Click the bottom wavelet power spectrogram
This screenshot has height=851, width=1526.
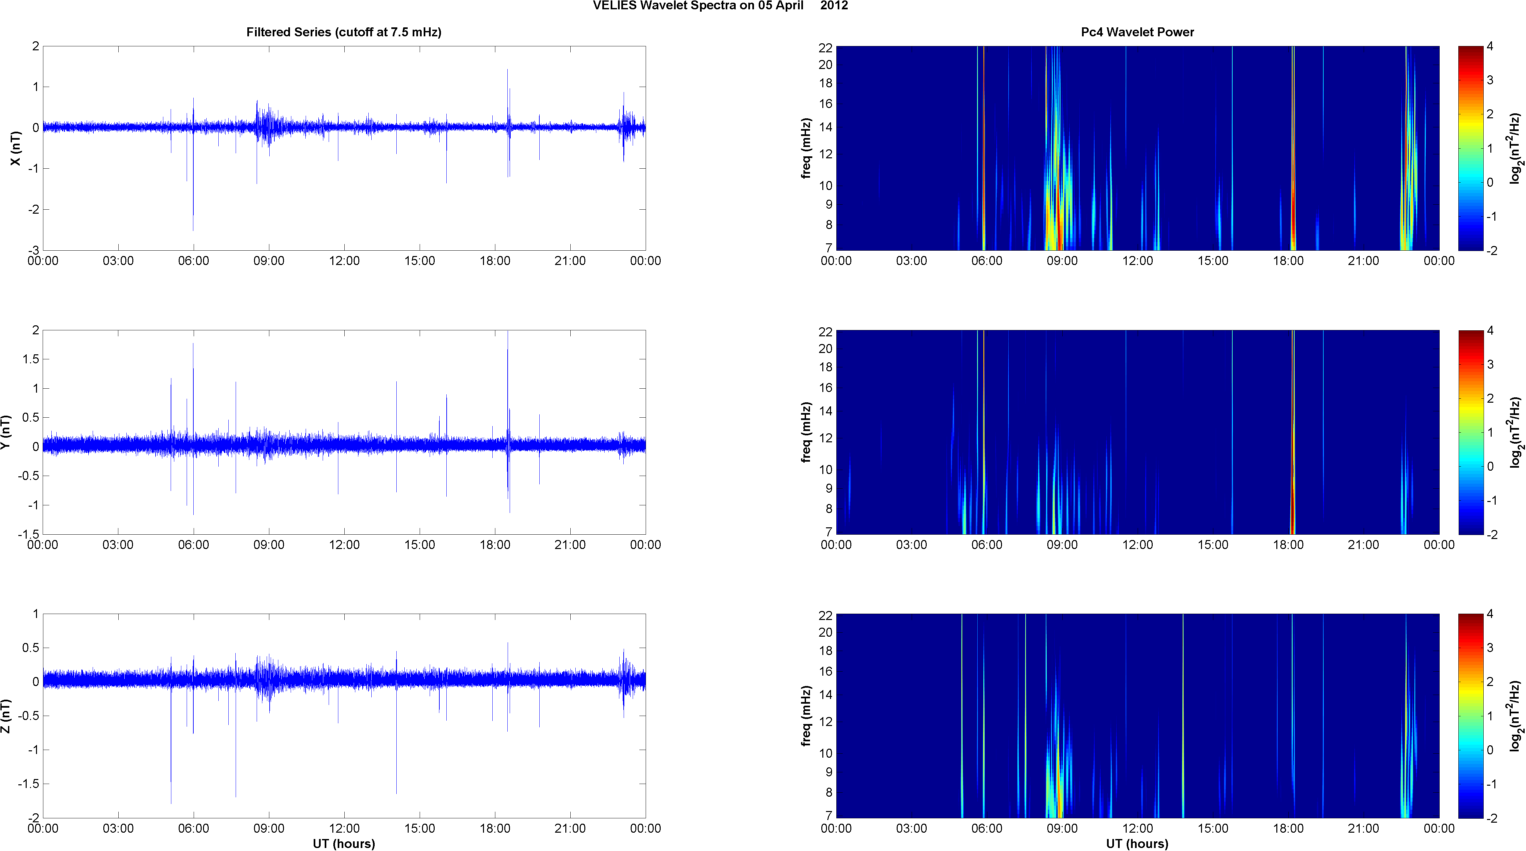[1137, 716]
